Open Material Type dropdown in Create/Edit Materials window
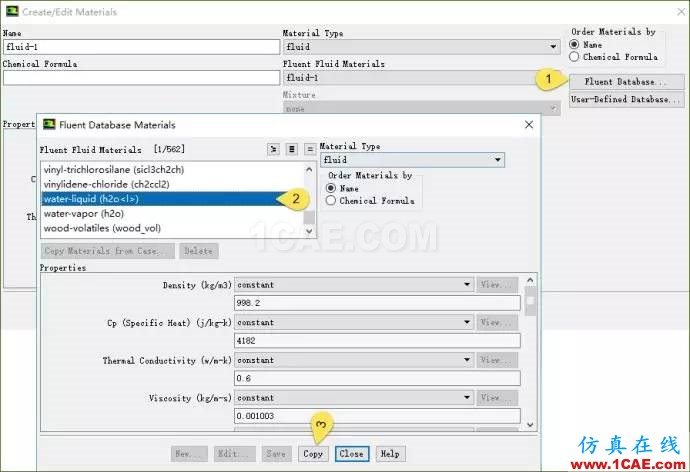Viewport: 690px width, 472px height. pos(421,47)
